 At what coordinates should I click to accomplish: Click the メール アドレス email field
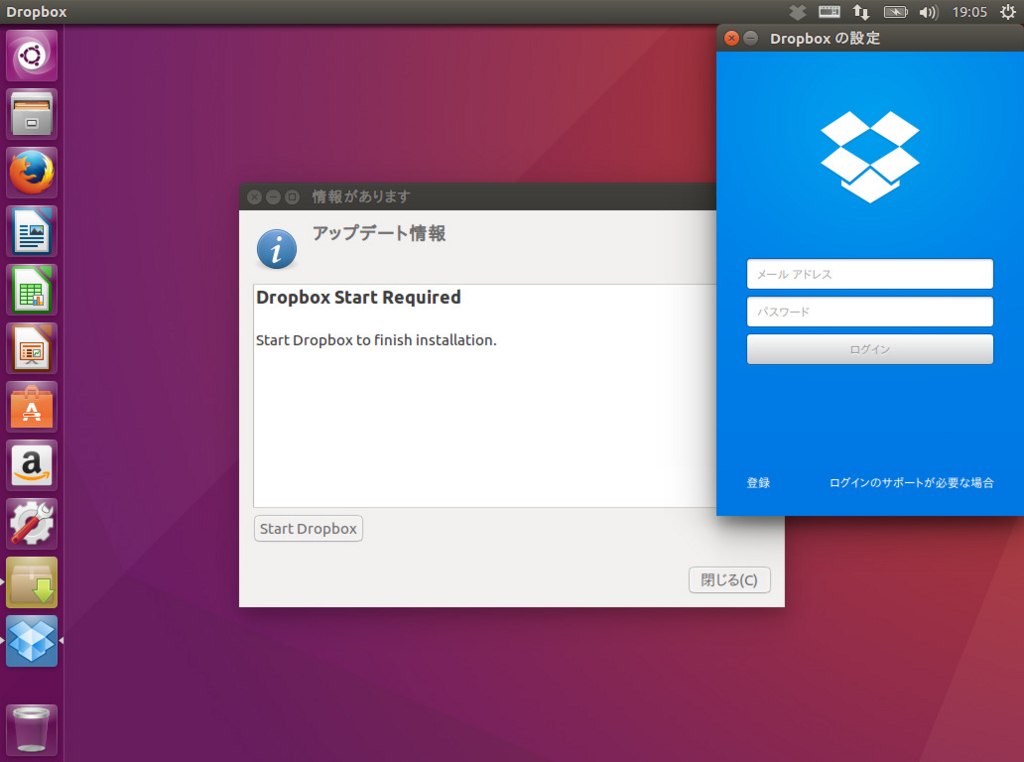[870, 274]
